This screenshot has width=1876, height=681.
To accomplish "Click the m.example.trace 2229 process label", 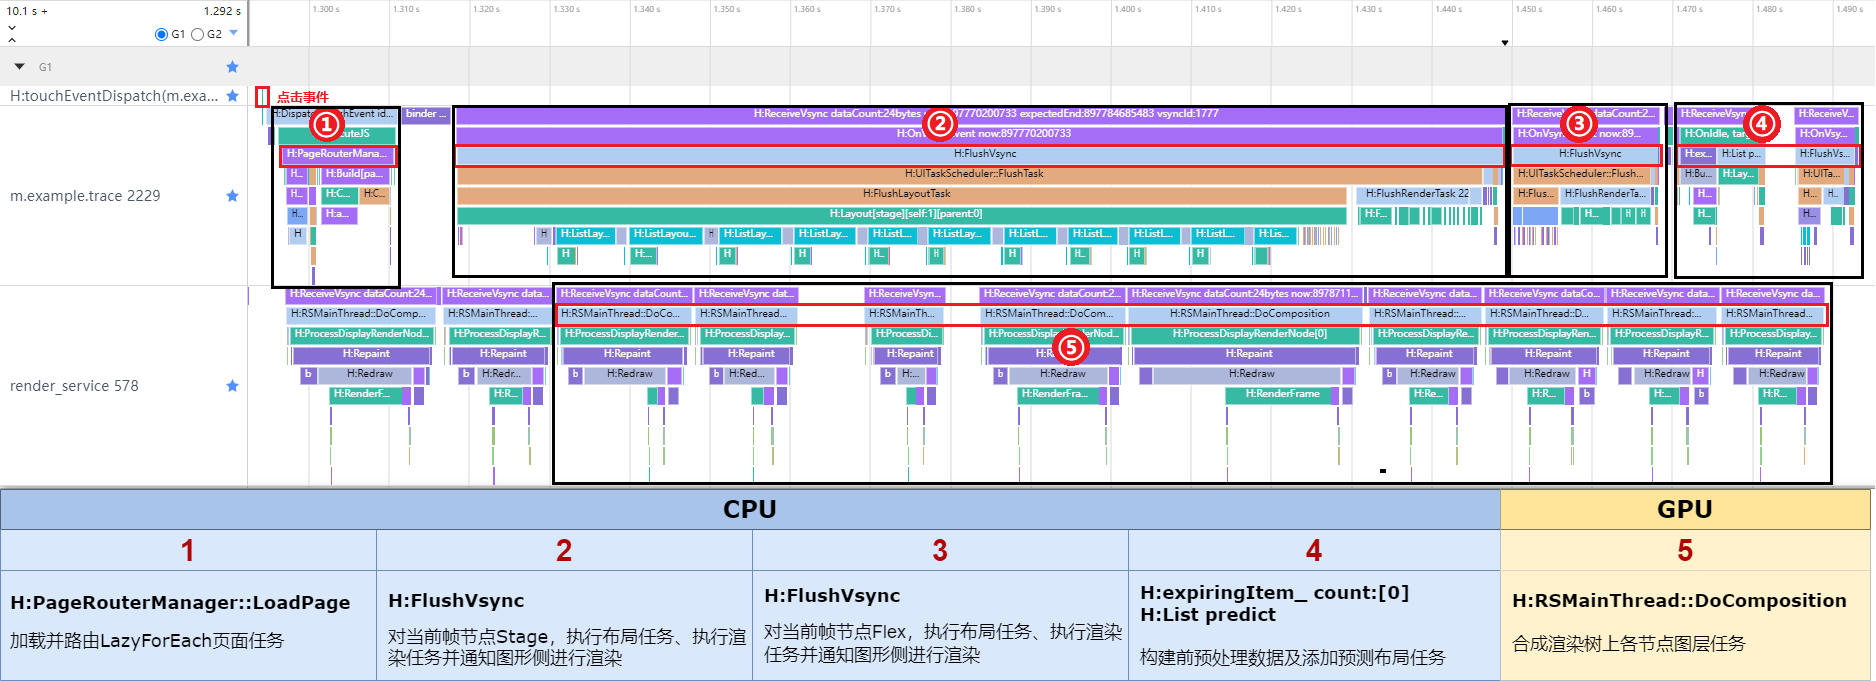I will 85,196.
